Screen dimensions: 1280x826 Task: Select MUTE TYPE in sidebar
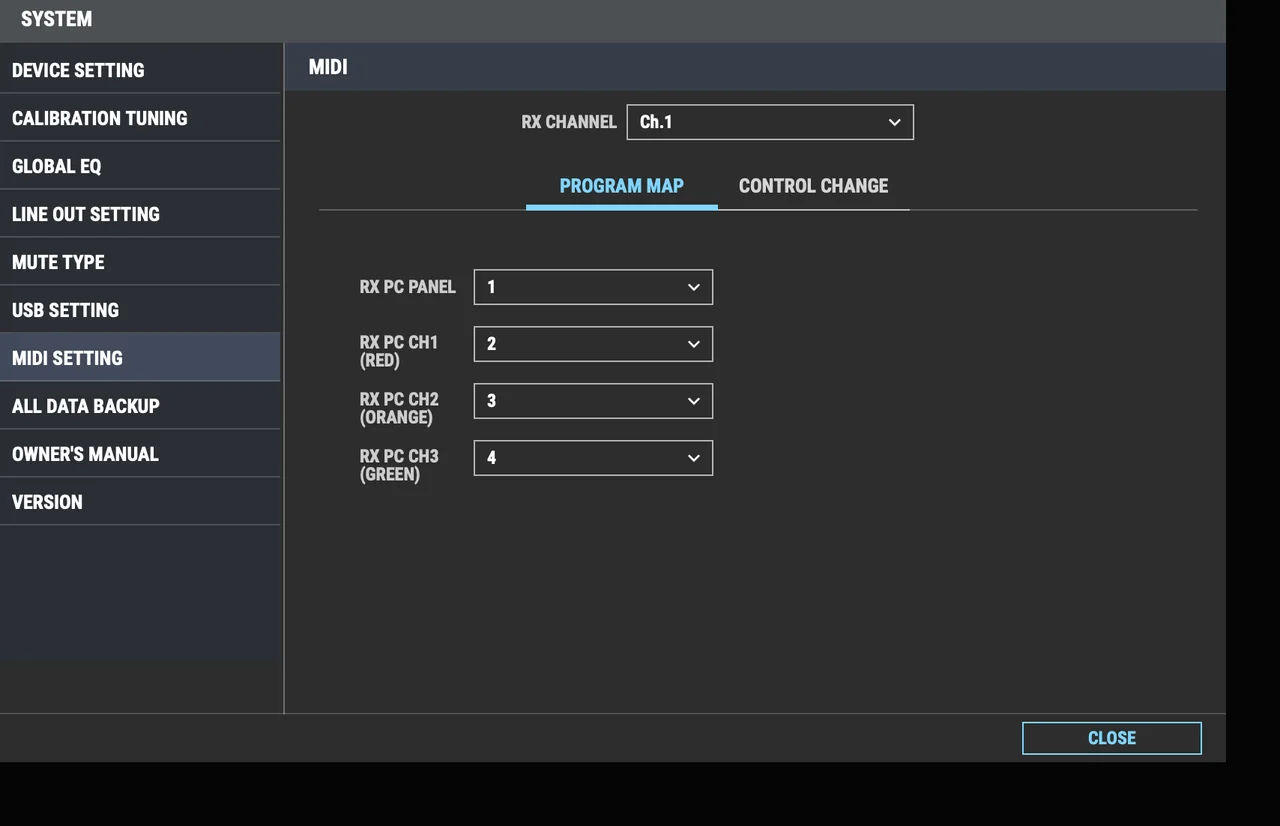pos(140,262)
